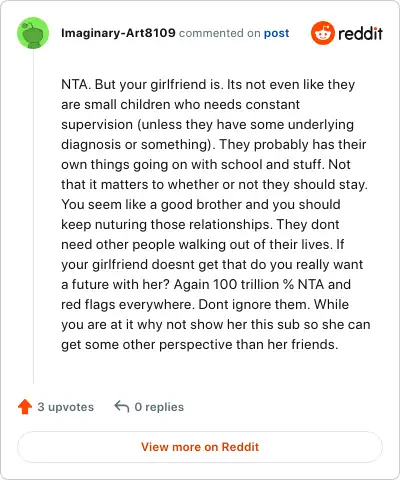Follow the blue "post" link
This screenshot has width=400, height=480.
coord(276,33)
